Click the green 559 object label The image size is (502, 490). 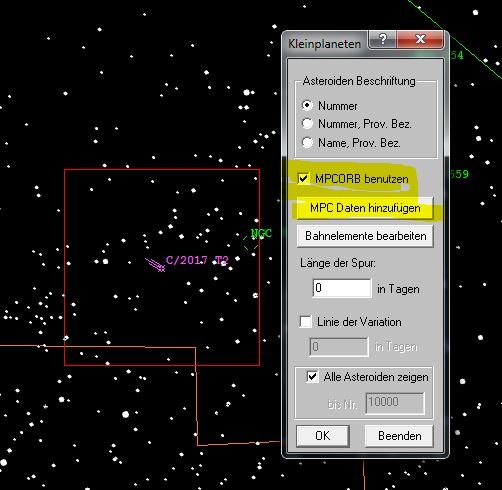click(459, 174)
